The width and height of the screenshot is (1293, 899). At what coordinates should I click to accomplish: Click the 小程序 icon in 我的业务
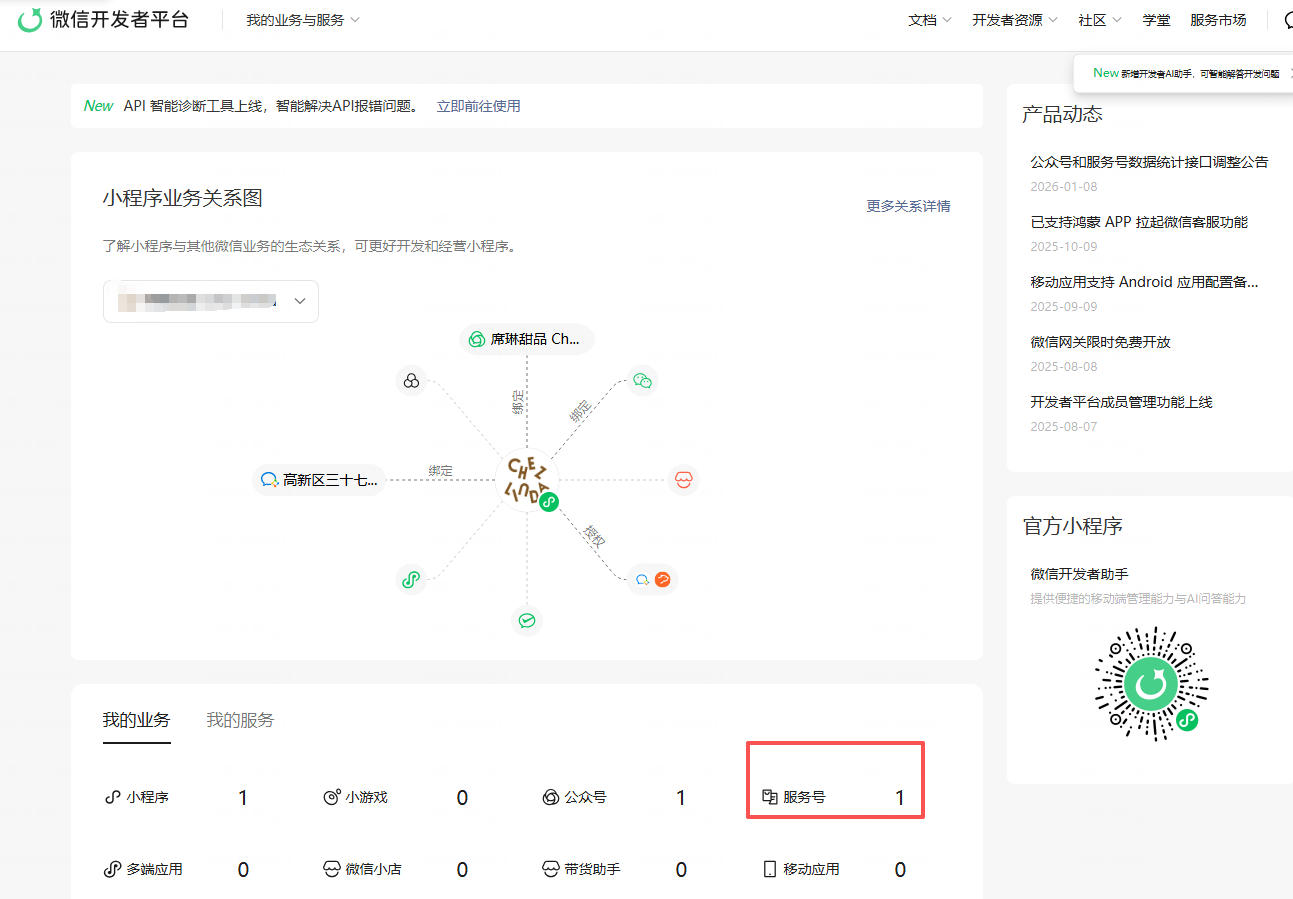pyautogui.click(x=112, y=798)
